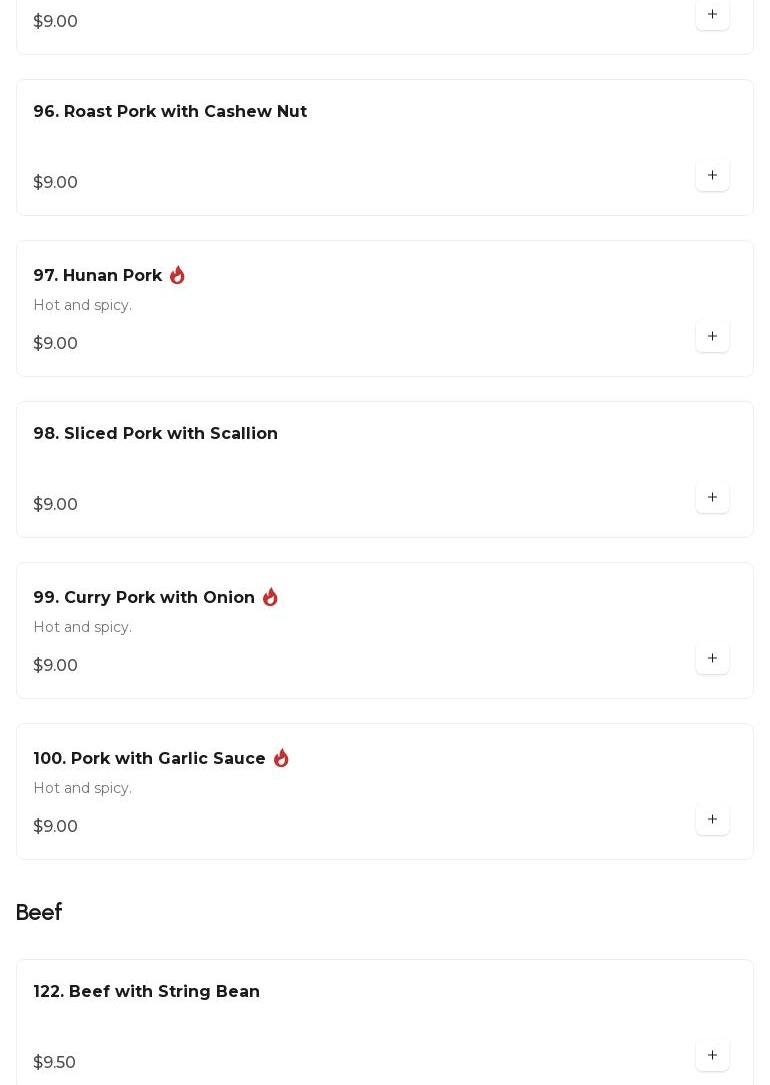Add Curry Pork with Onion via plus
The image size is (770, 1085).
click(x=712, y=658)
